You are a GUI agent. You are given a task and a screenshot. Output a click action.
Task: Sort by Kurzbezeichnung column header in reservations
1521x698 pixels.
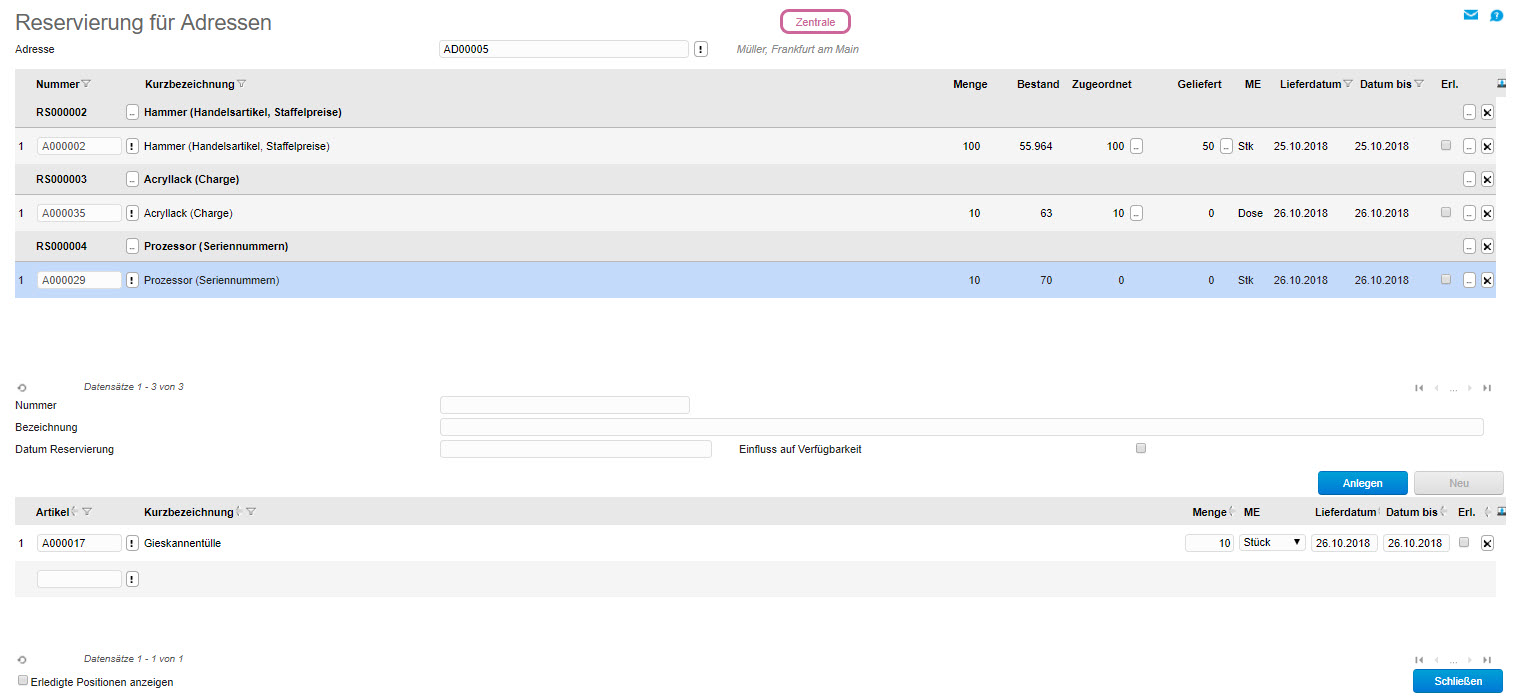pyautogui.click(x=189, y=84)
